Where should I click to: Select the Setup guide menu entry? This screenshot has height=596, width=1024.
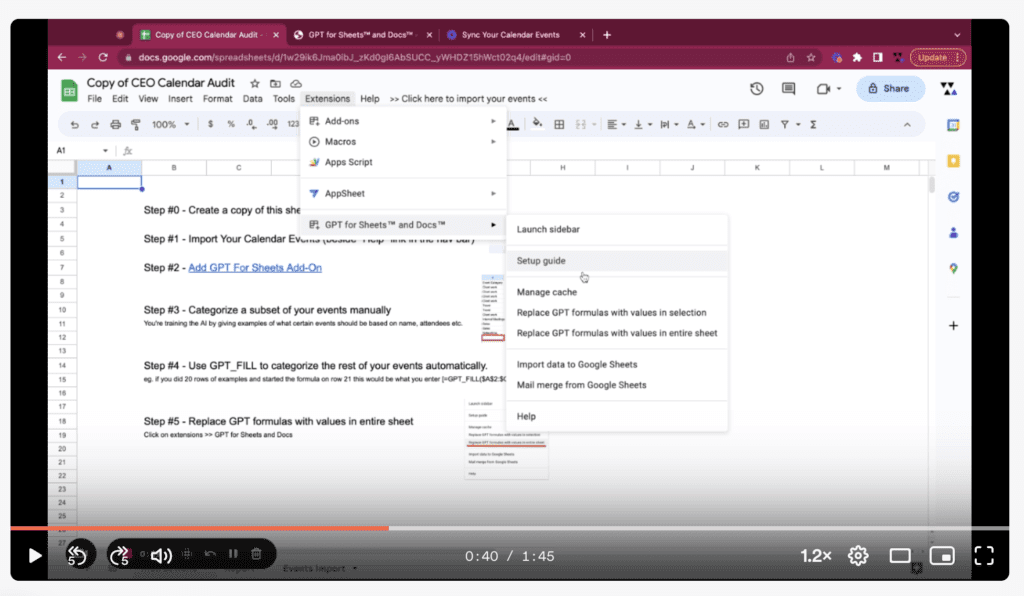[x=616, y=260]
